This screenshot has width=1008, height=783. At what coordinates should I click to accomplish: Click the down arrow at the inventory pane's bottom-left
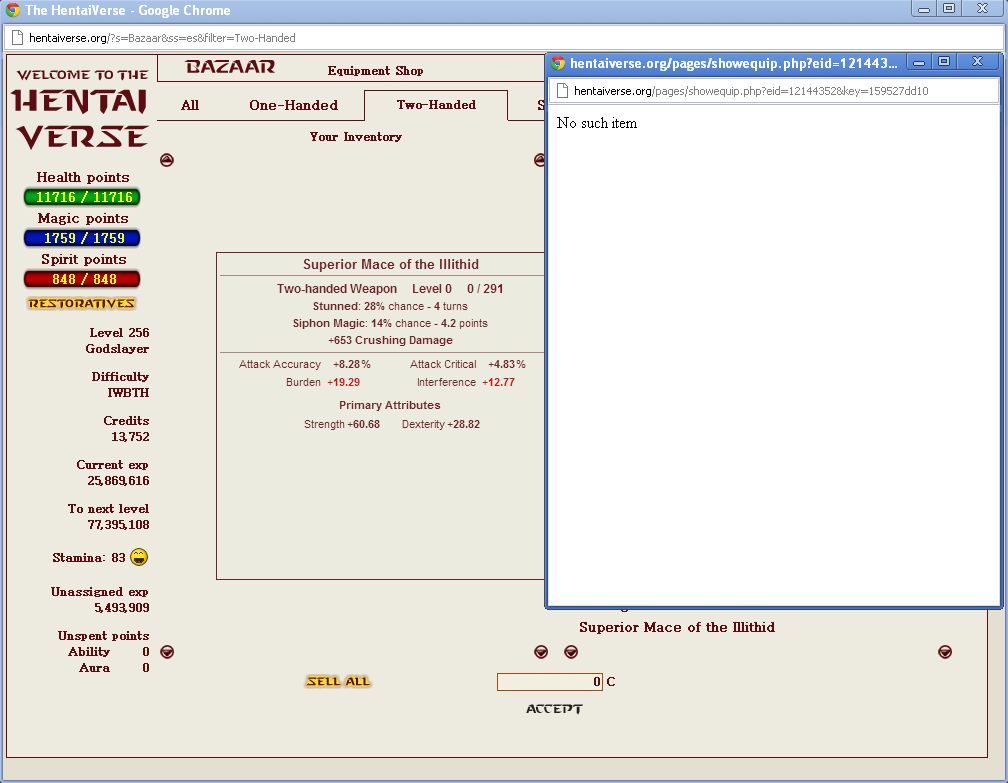pyautogui.click(x=167, y=652)
